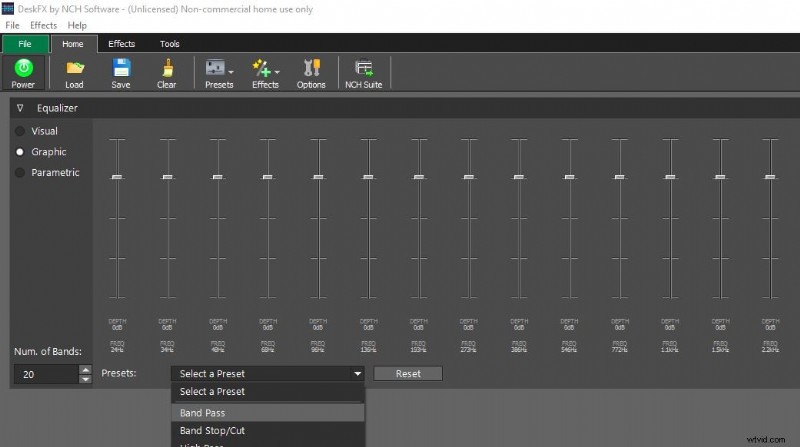Switch to the Tools ribbon tab
This screenshot has width=800, height=447.
(169, 44)
